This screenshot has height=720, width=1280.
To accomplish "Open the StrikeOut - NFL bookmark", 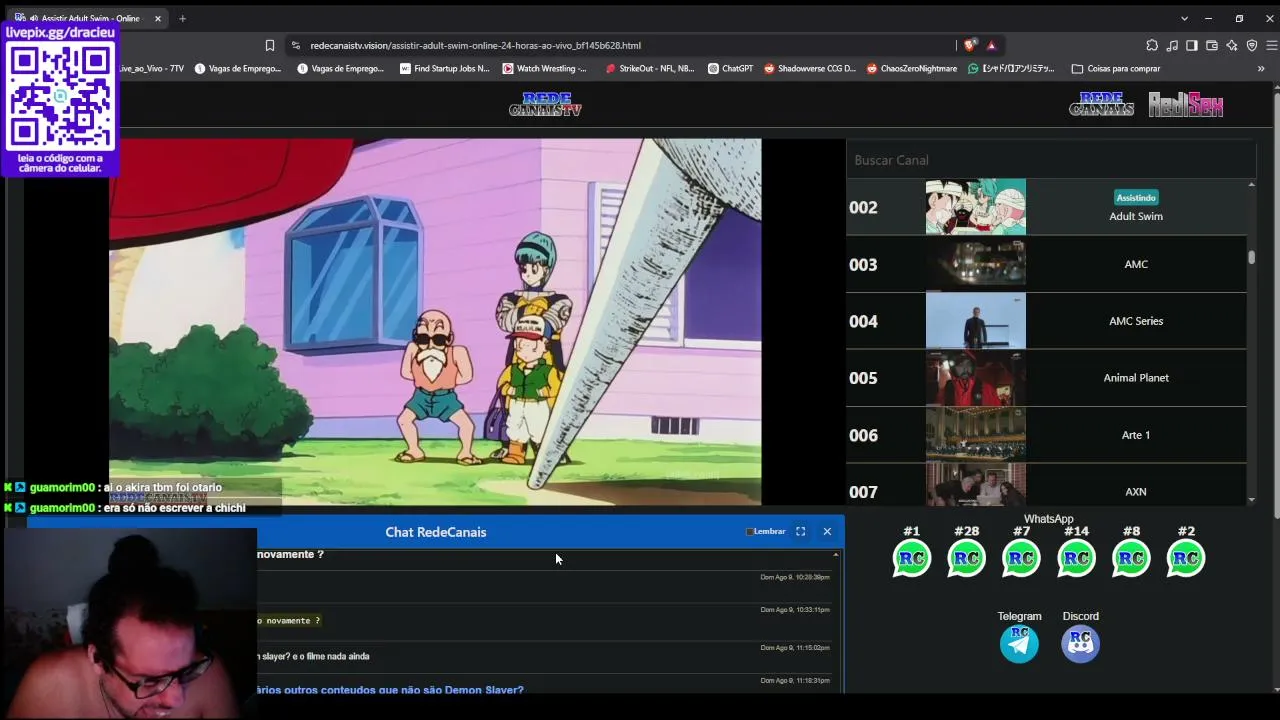I will 650,69.
